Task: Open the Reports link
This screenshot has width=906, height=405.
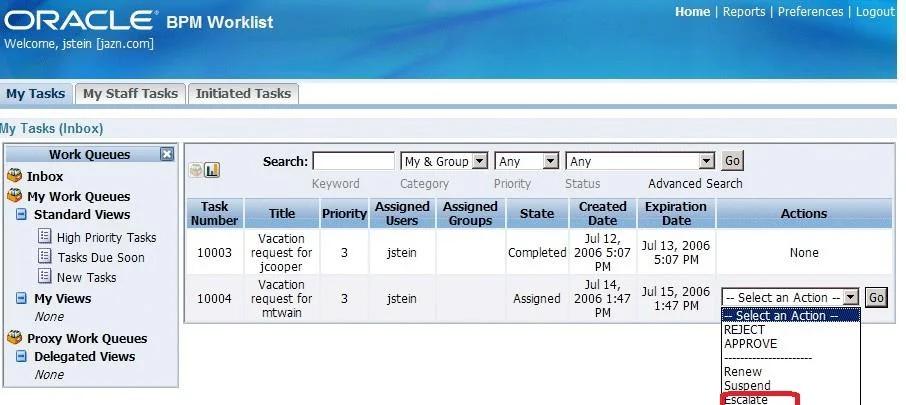Action: (x=744, y=12)
